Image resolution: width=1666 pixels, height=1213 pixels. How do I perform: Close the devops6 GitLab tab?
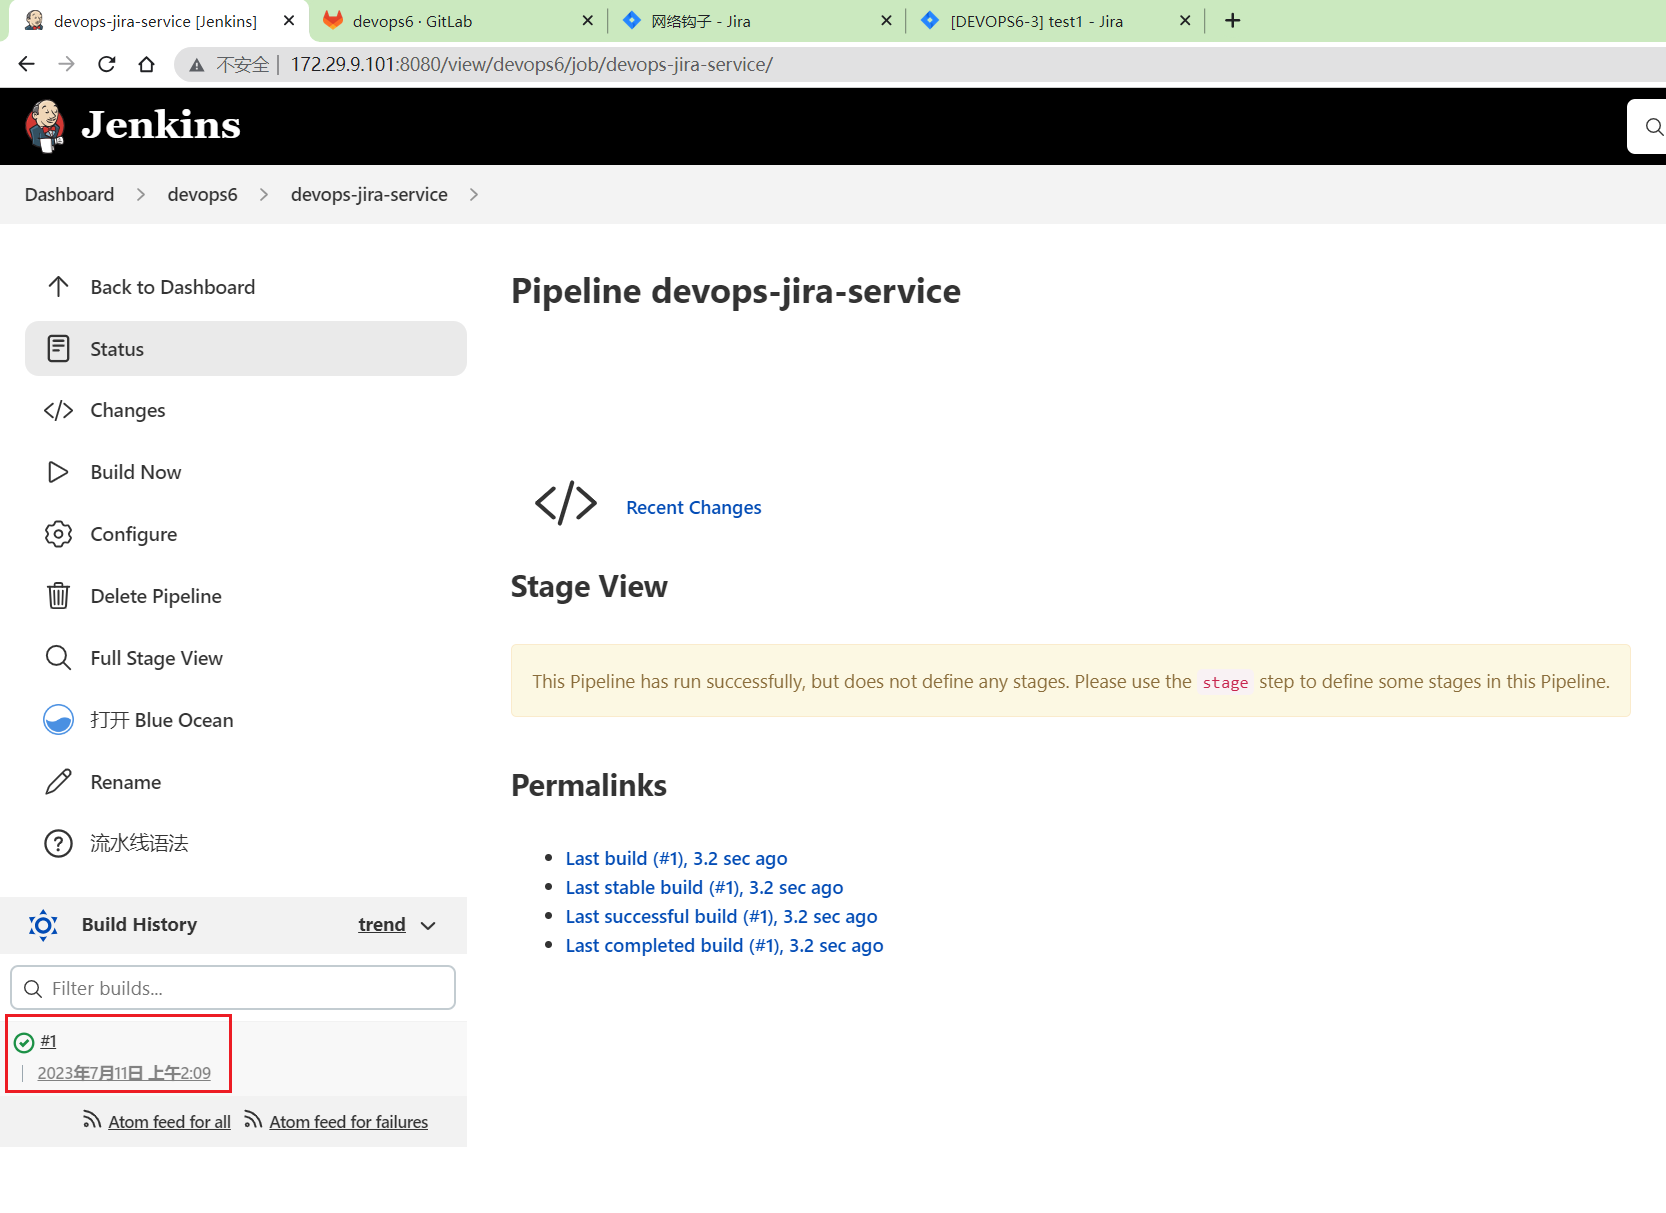[x=587, y=21]
